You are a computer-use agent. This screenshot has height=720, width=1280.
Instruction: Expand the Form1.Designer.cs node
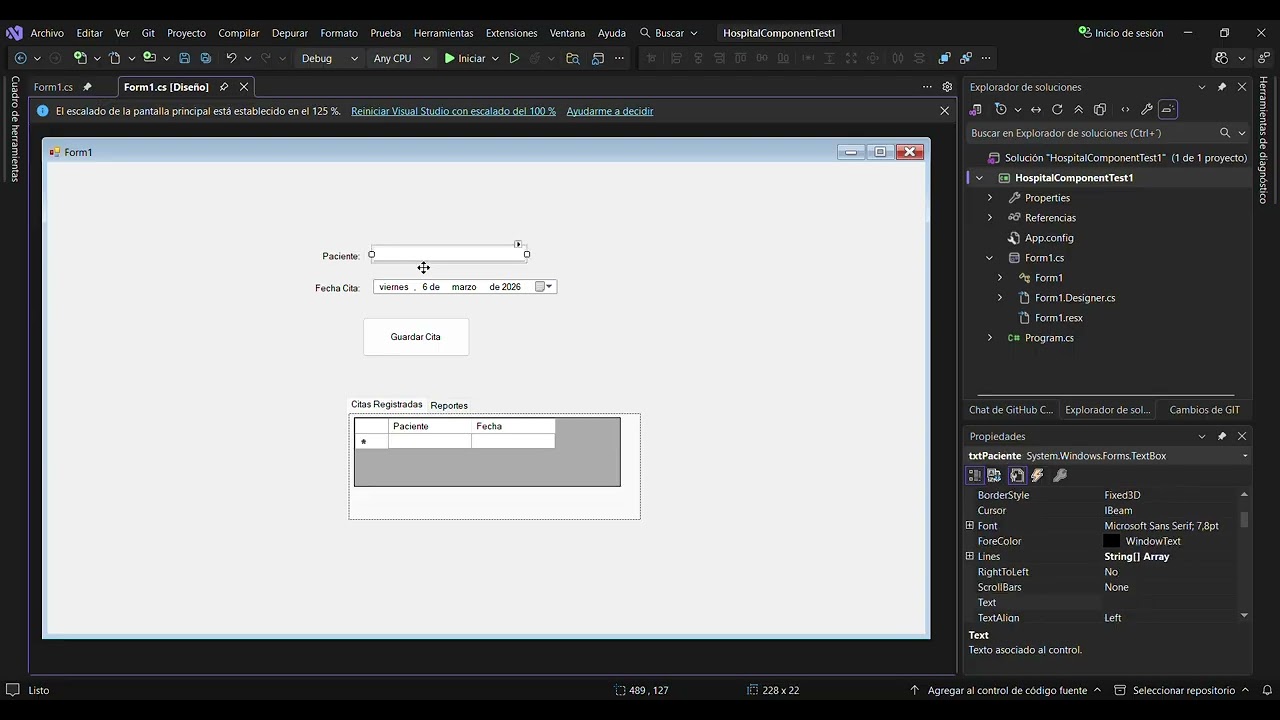[x=1000, y=298]
